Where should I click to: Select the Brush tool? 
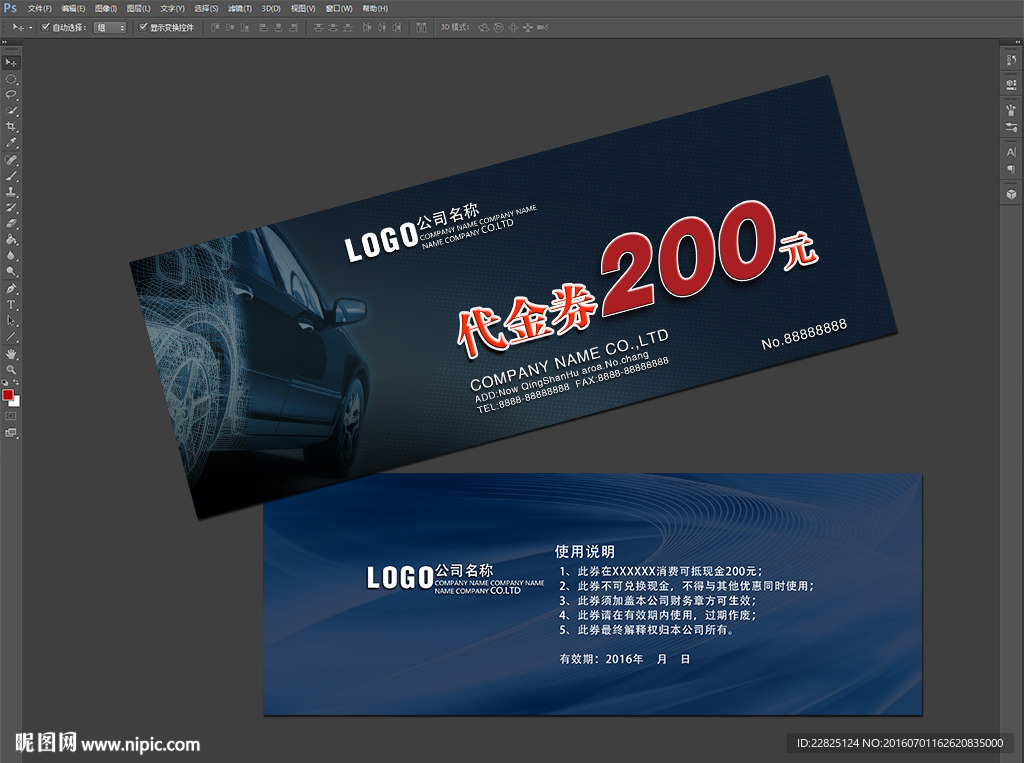11,176
